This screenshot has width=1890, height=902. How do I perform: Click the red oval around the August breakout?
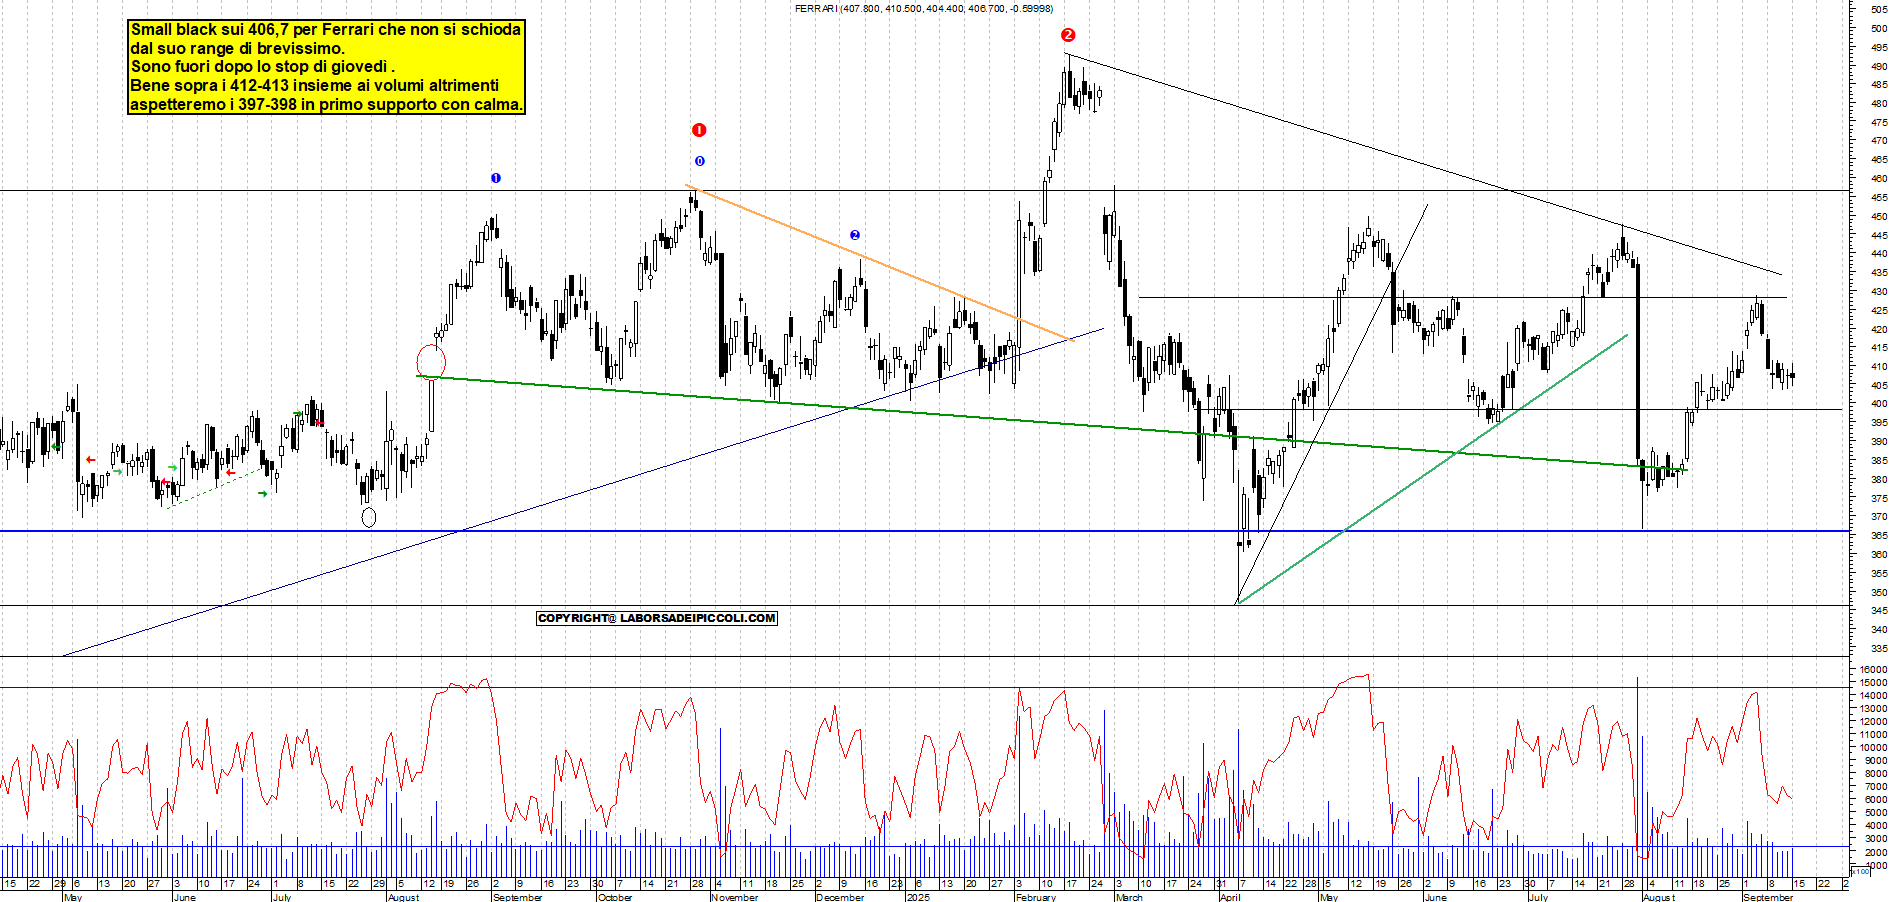pos(431,362)
